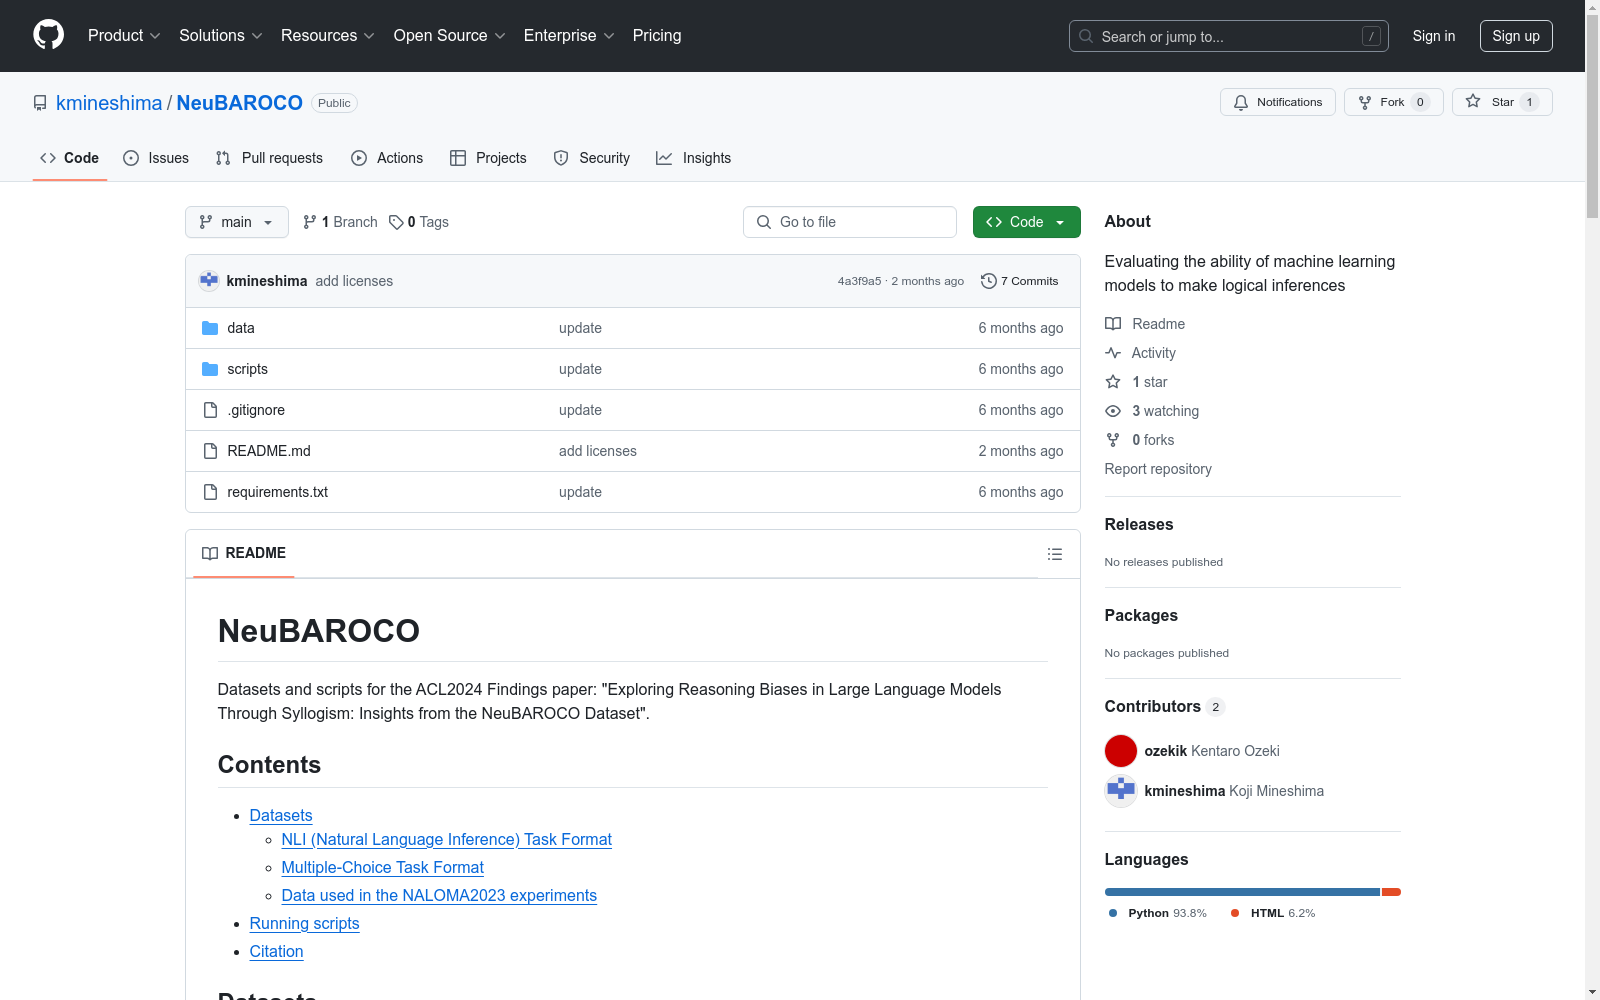Click the scripts folder icon
This screenshot has width=1600, height=1000.
pos(210,369)
